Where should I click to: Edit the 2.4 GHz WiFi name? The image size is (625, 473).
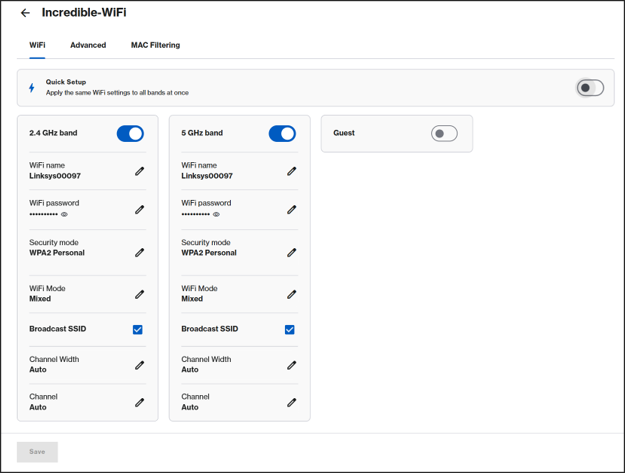pos(139,171)
